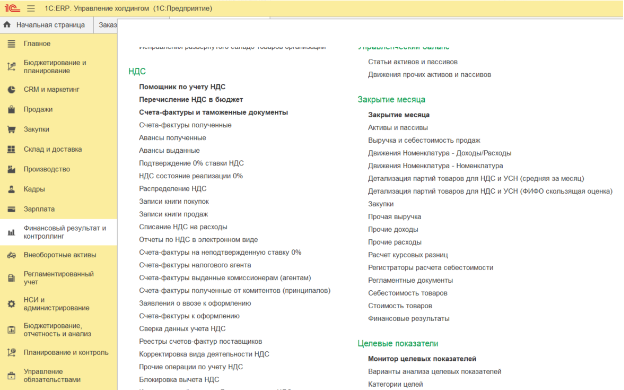
Task: Click the Кадры person icon
Action: click(x=12, y=189)
